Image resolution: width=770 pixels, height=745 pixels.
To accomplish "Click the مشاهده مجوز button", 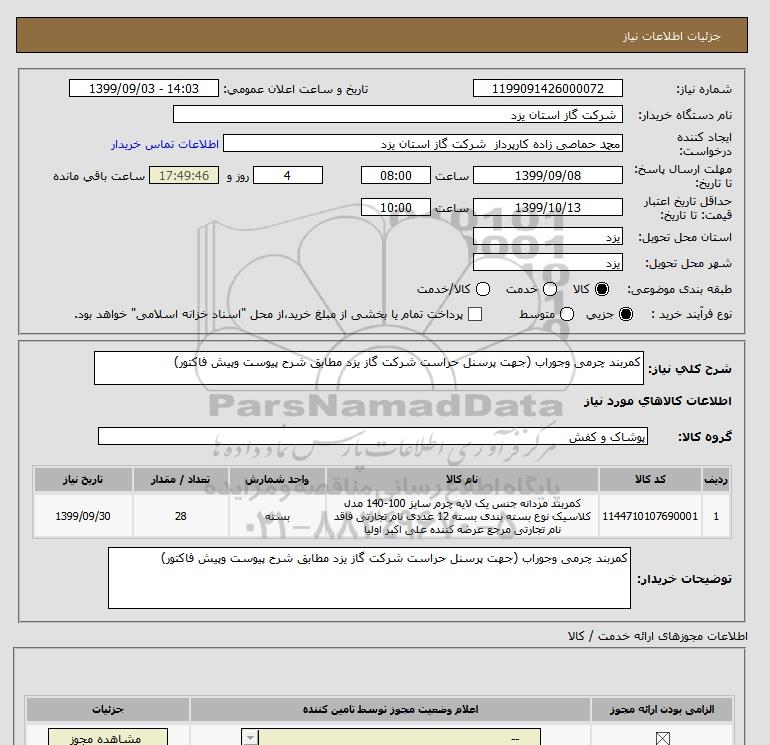I will (108, 738).
